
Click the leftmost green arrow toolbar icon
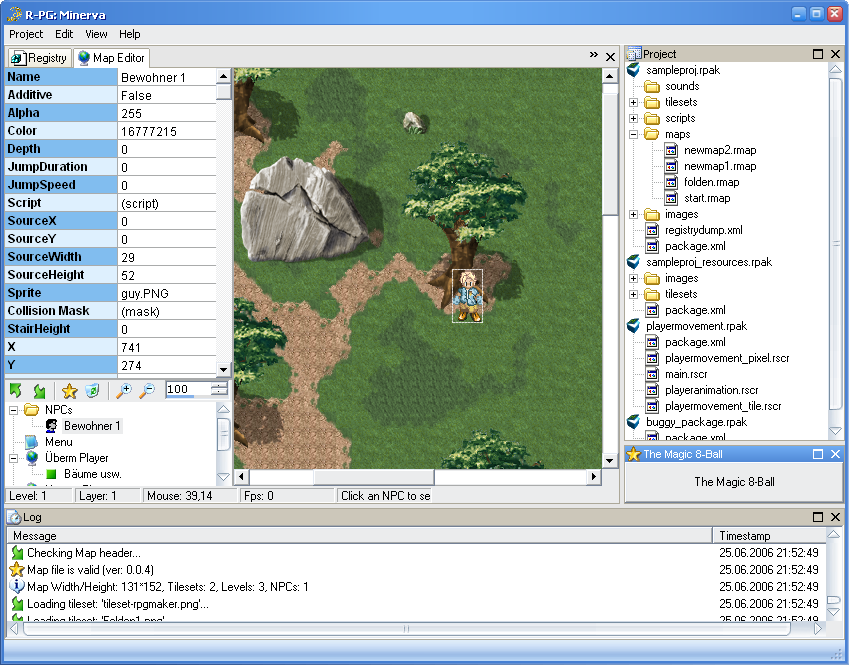pos(16,390)
